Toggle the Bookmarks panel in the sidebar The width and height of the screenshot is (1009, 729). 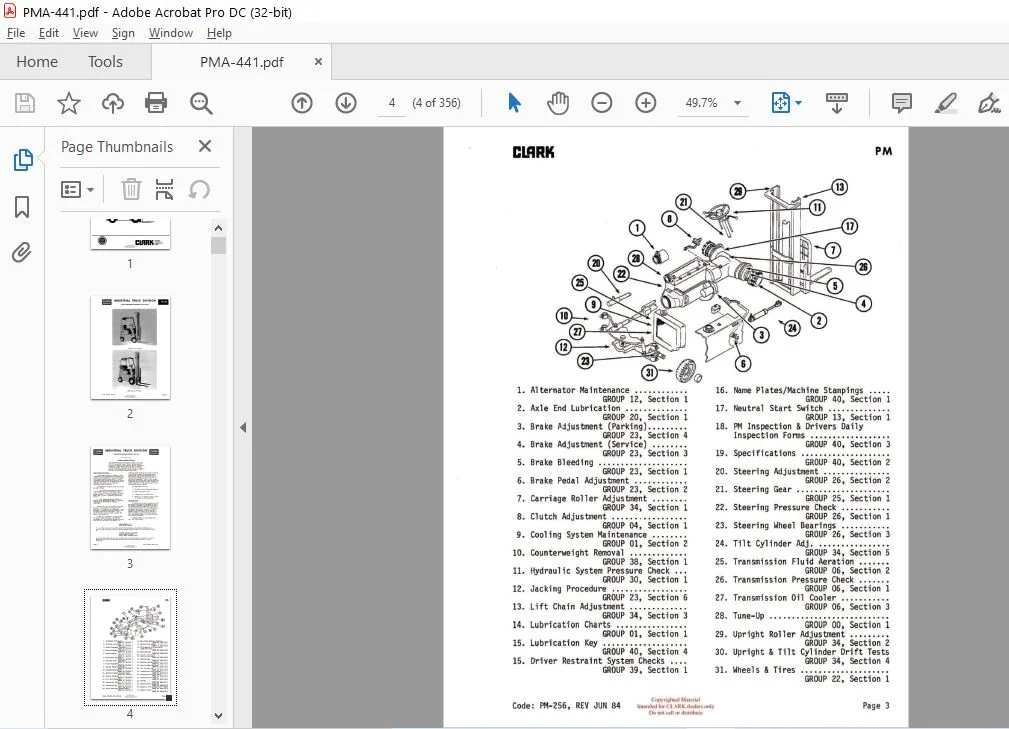pyautogui.click(x=22, y=207)
